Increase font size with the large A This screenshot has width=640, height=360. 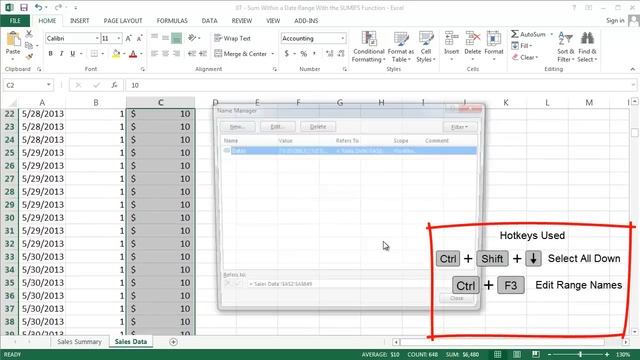tap(129, 38)
